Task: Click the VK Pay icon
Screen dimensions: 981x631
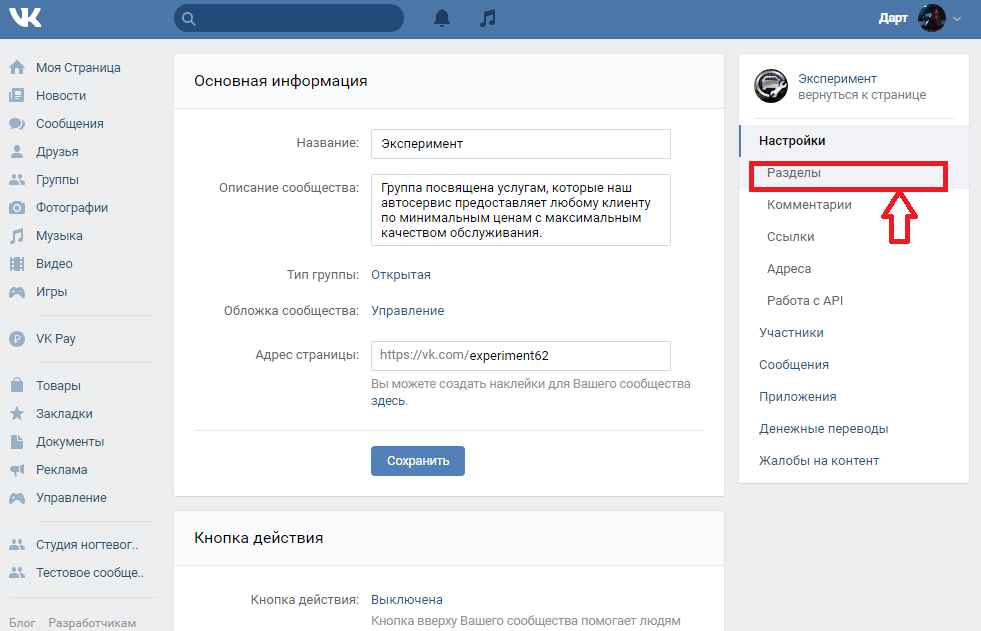Action: 17,339
